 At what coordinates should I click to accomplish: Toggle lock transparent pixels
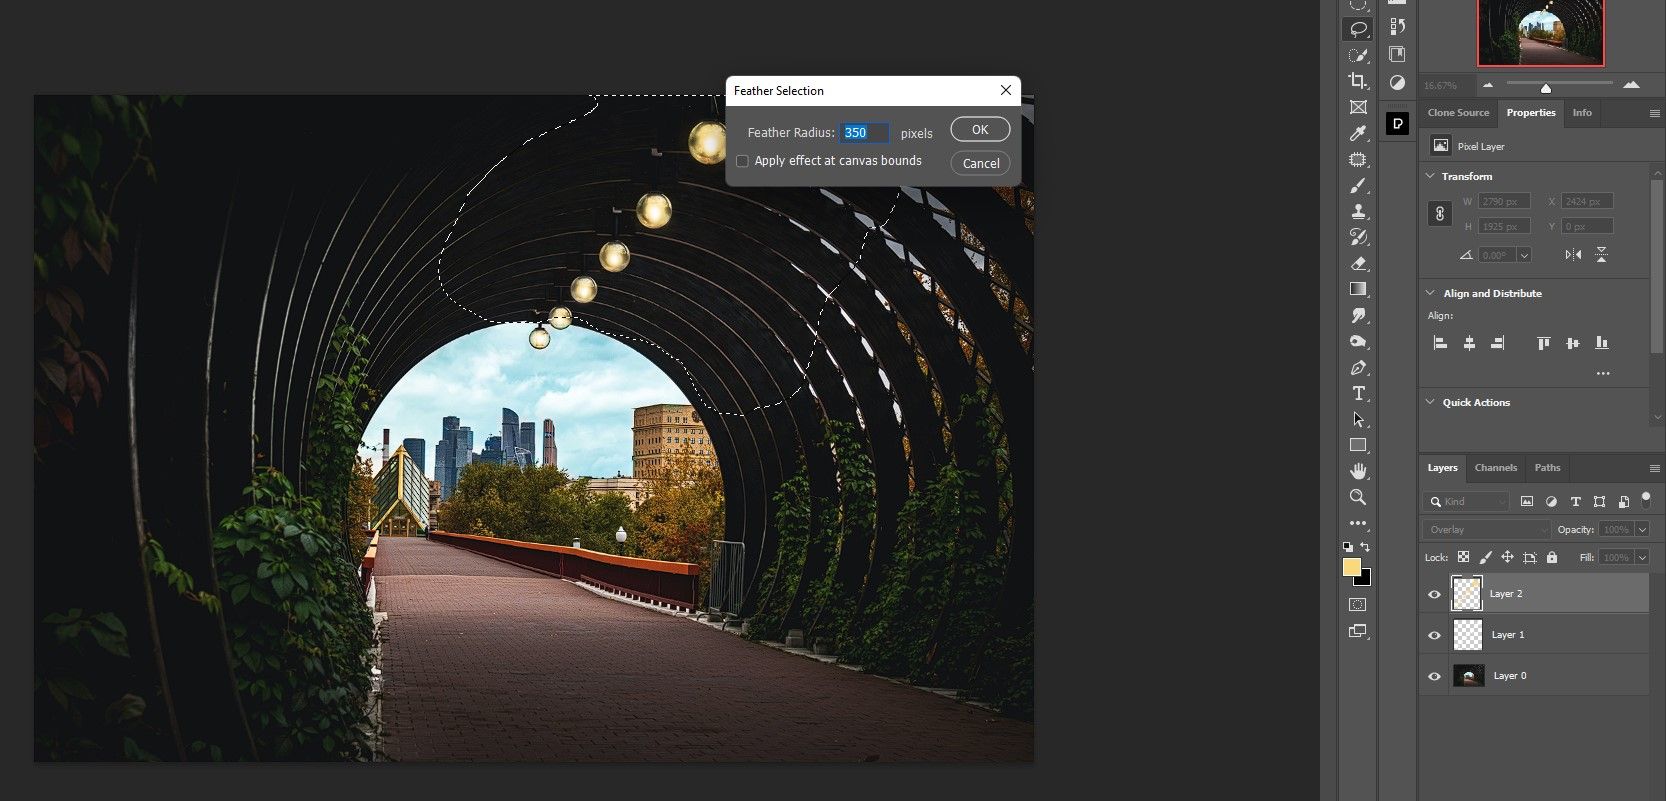(1464, 557)
